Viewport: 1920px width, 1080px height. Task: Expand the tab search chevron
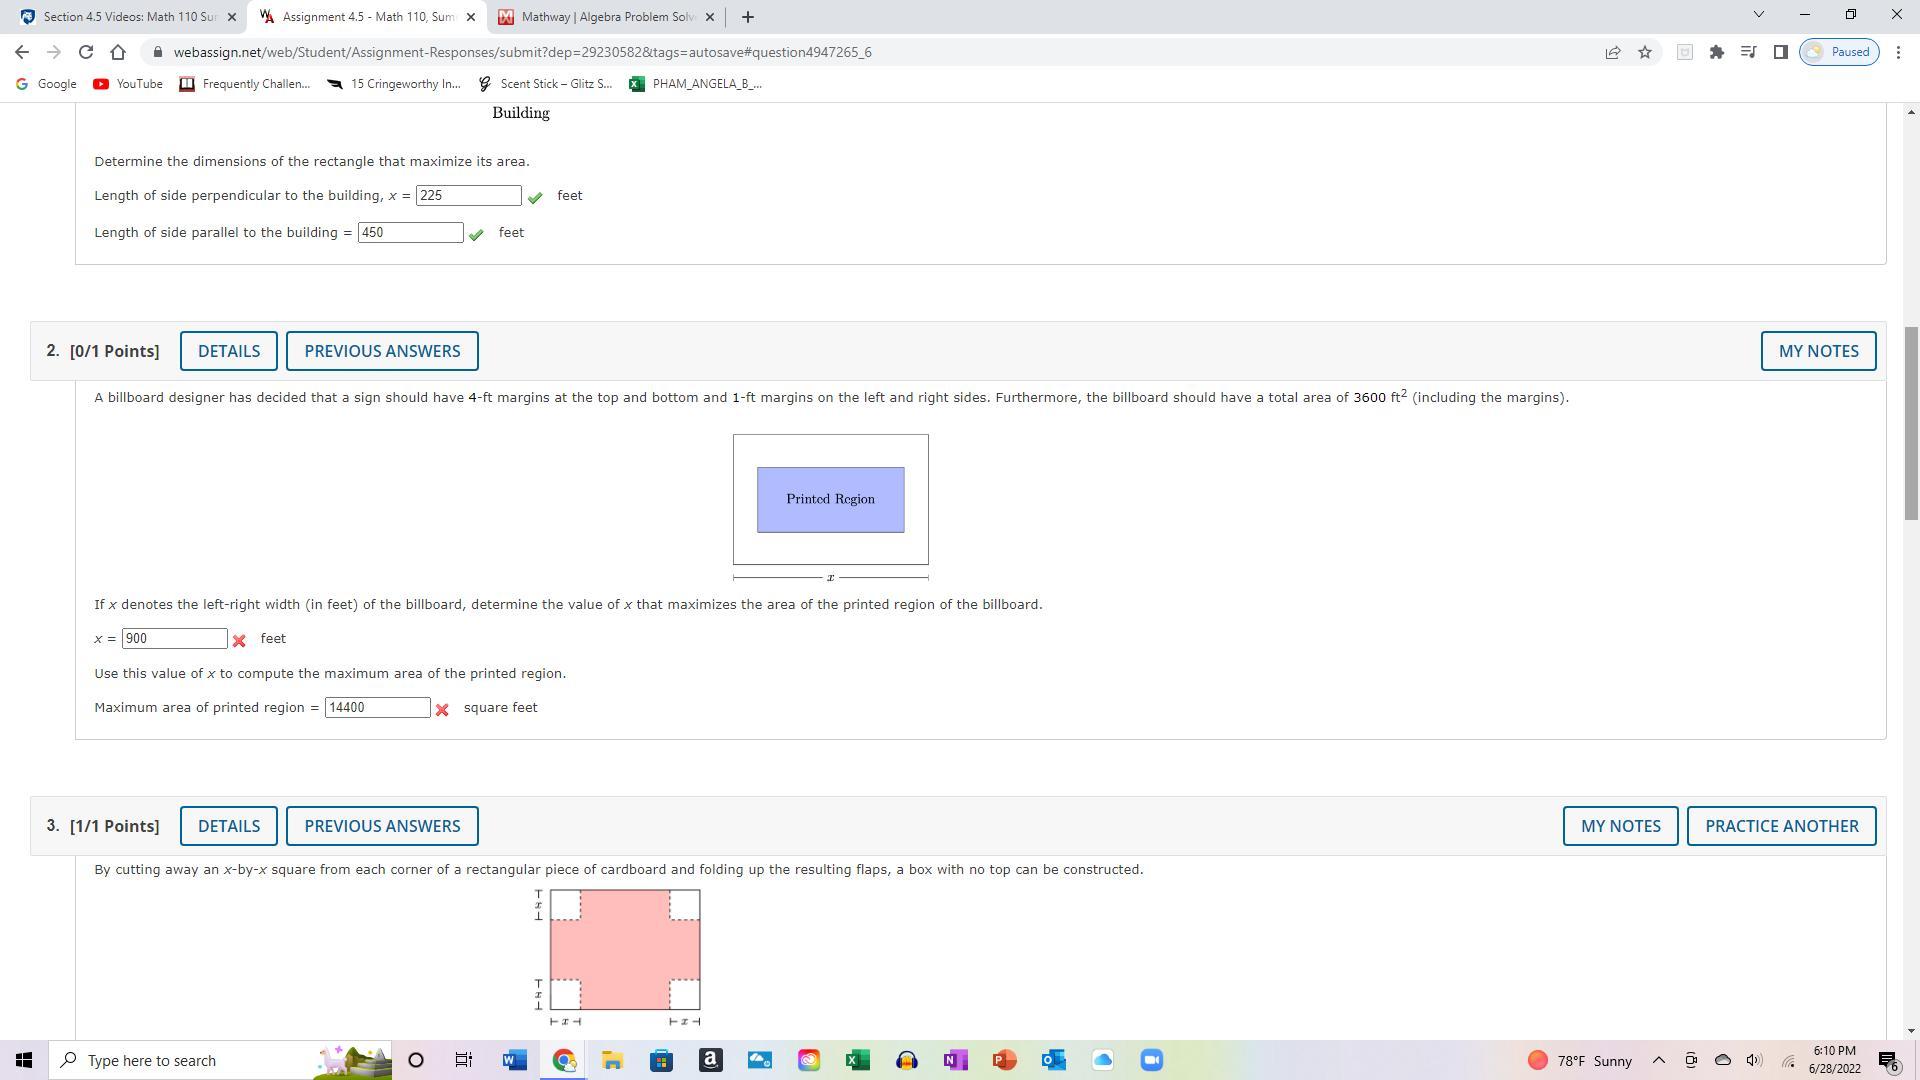pyautogui.click(x=1759, y=15)
